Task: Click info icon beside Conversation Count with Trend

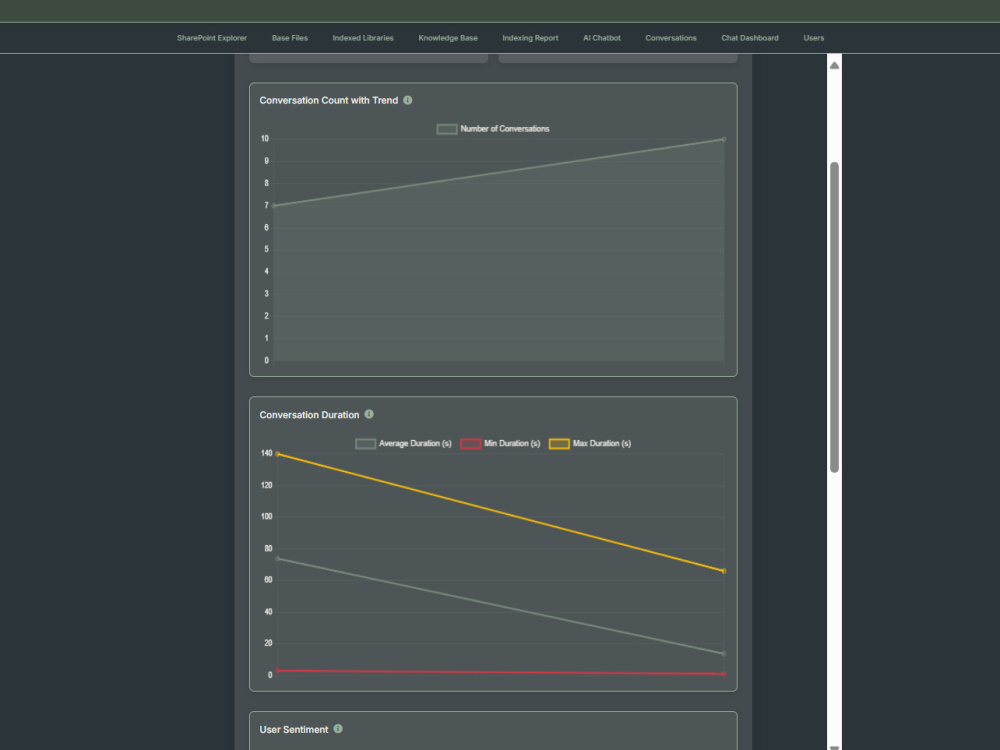Action: click(408, 100)
